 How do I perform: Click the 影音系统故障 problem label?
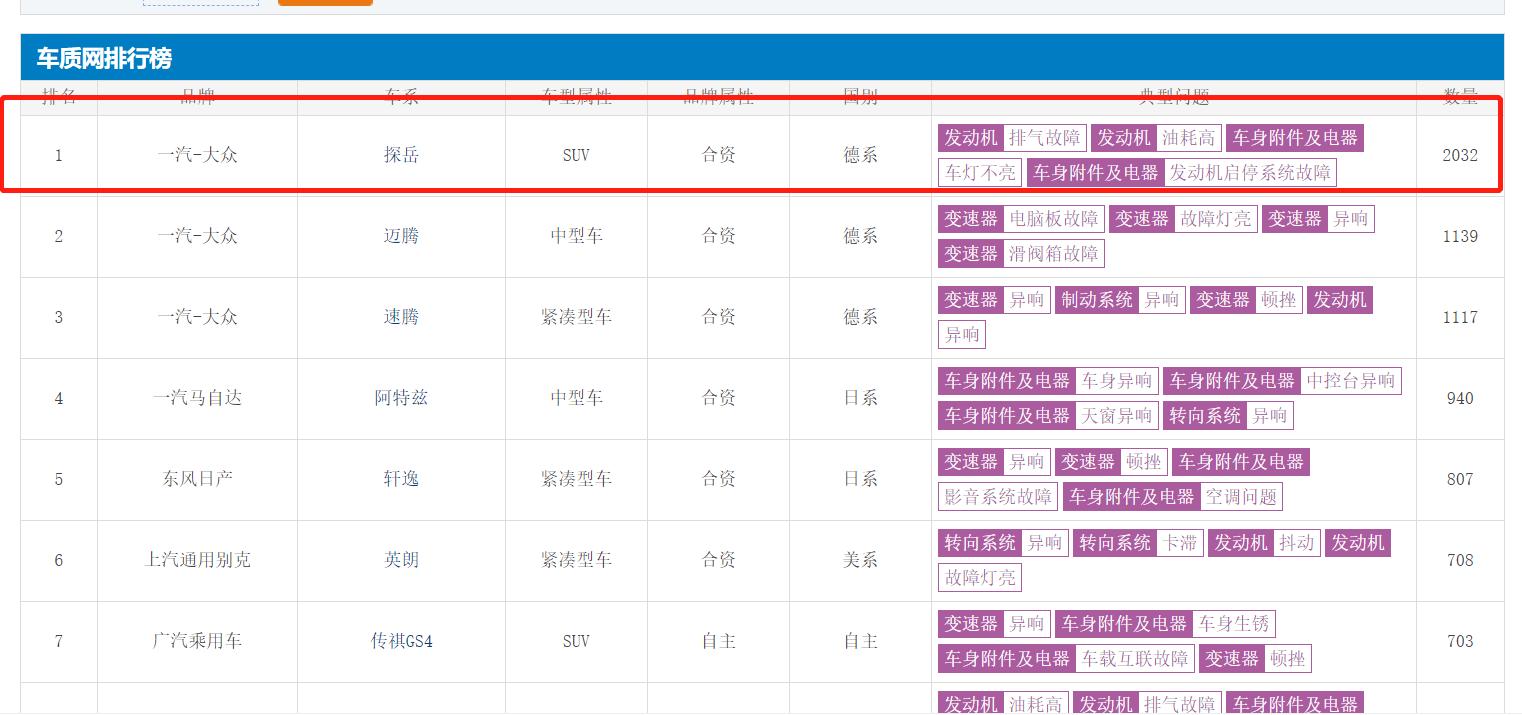click(x=998, y=497)
